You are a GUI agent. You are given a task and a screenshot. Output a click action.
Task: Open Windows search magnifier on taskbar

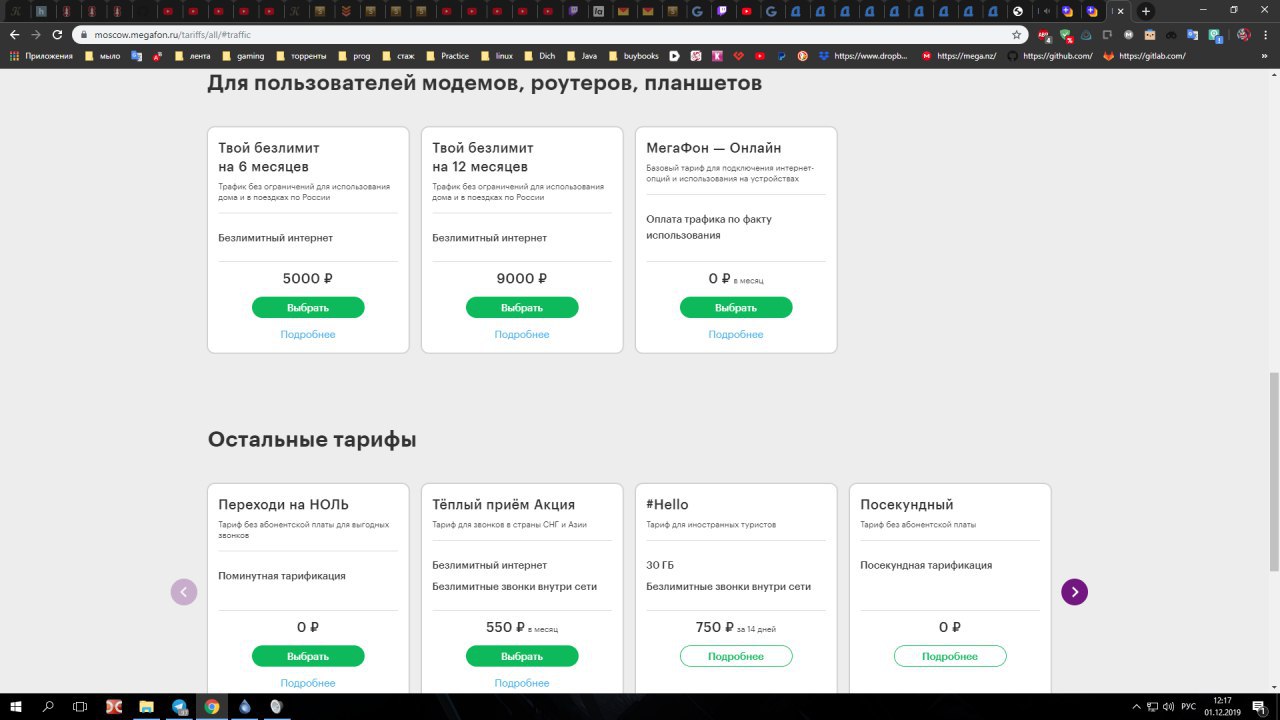coord(48,706)
